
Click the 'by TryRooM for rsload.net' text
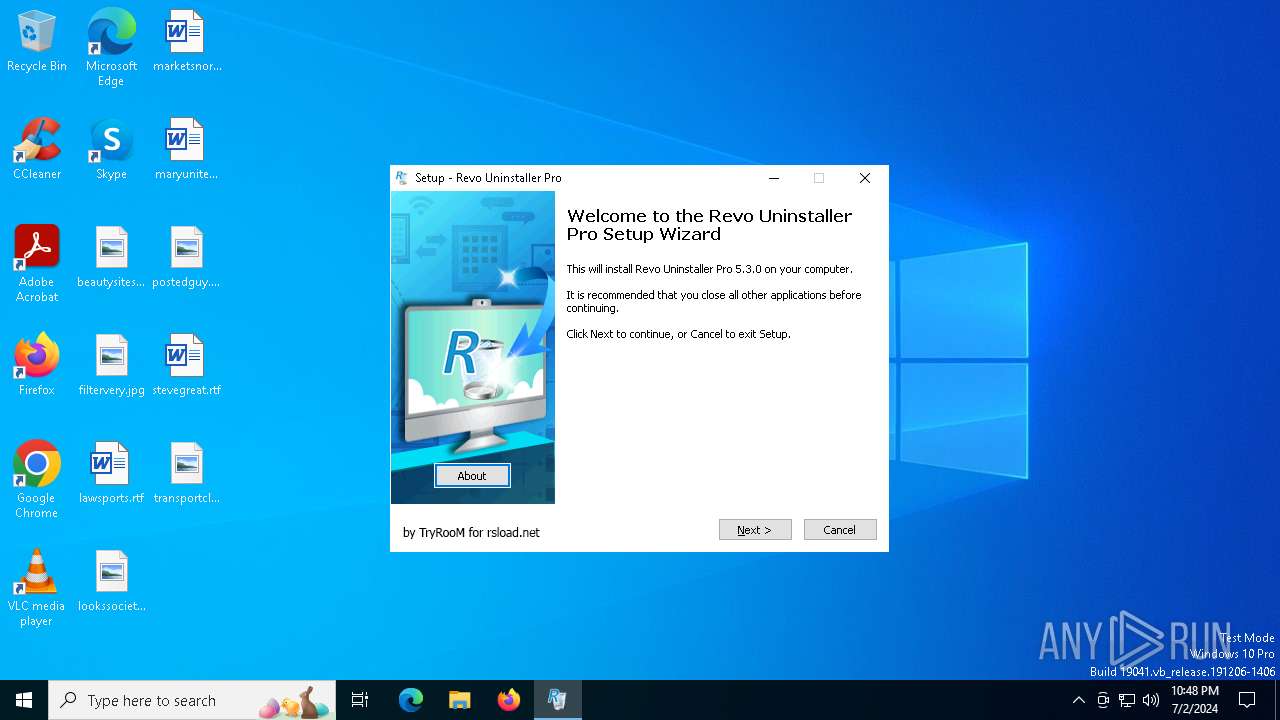[x=471, y=533]
